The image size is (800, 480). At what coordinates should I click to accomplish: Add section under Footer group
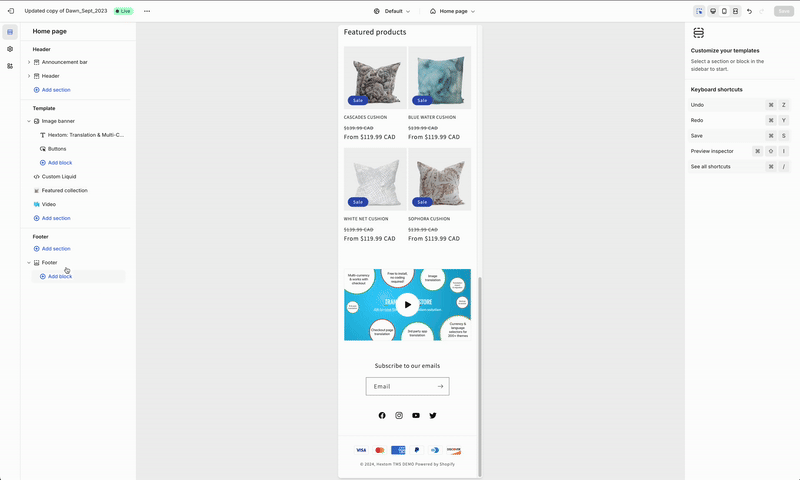coord(52,249)
